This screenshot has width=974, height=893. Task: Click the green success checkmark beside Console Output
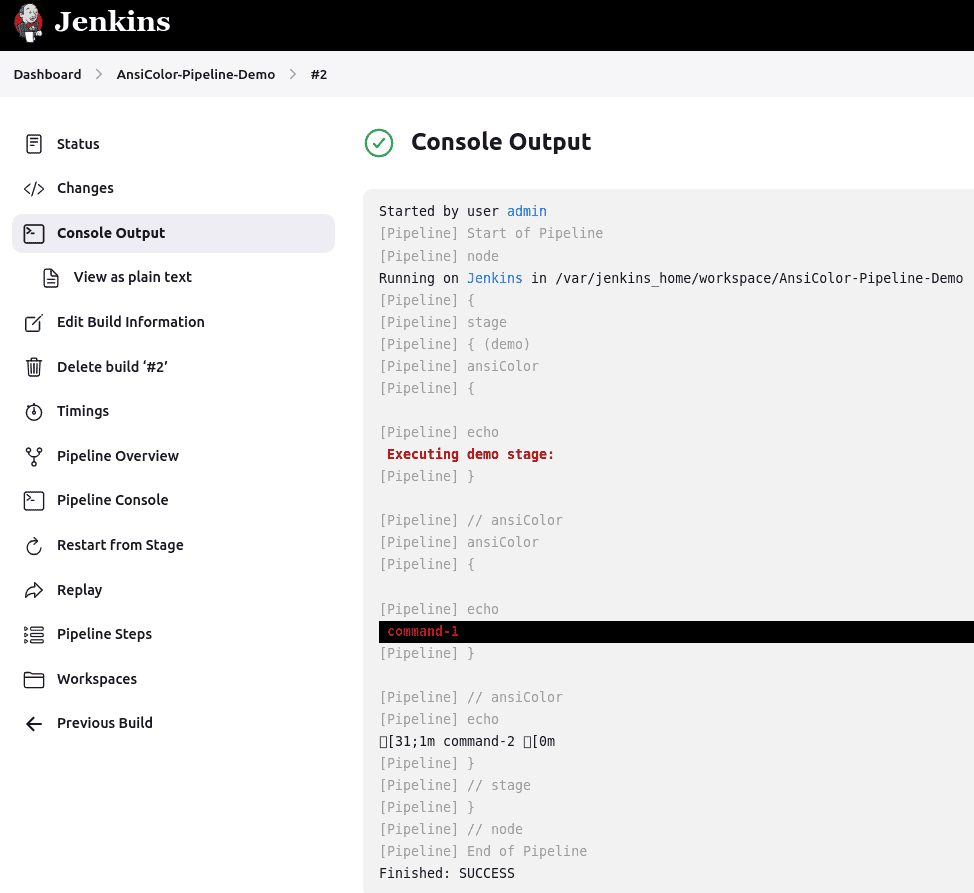coord(379,143)
